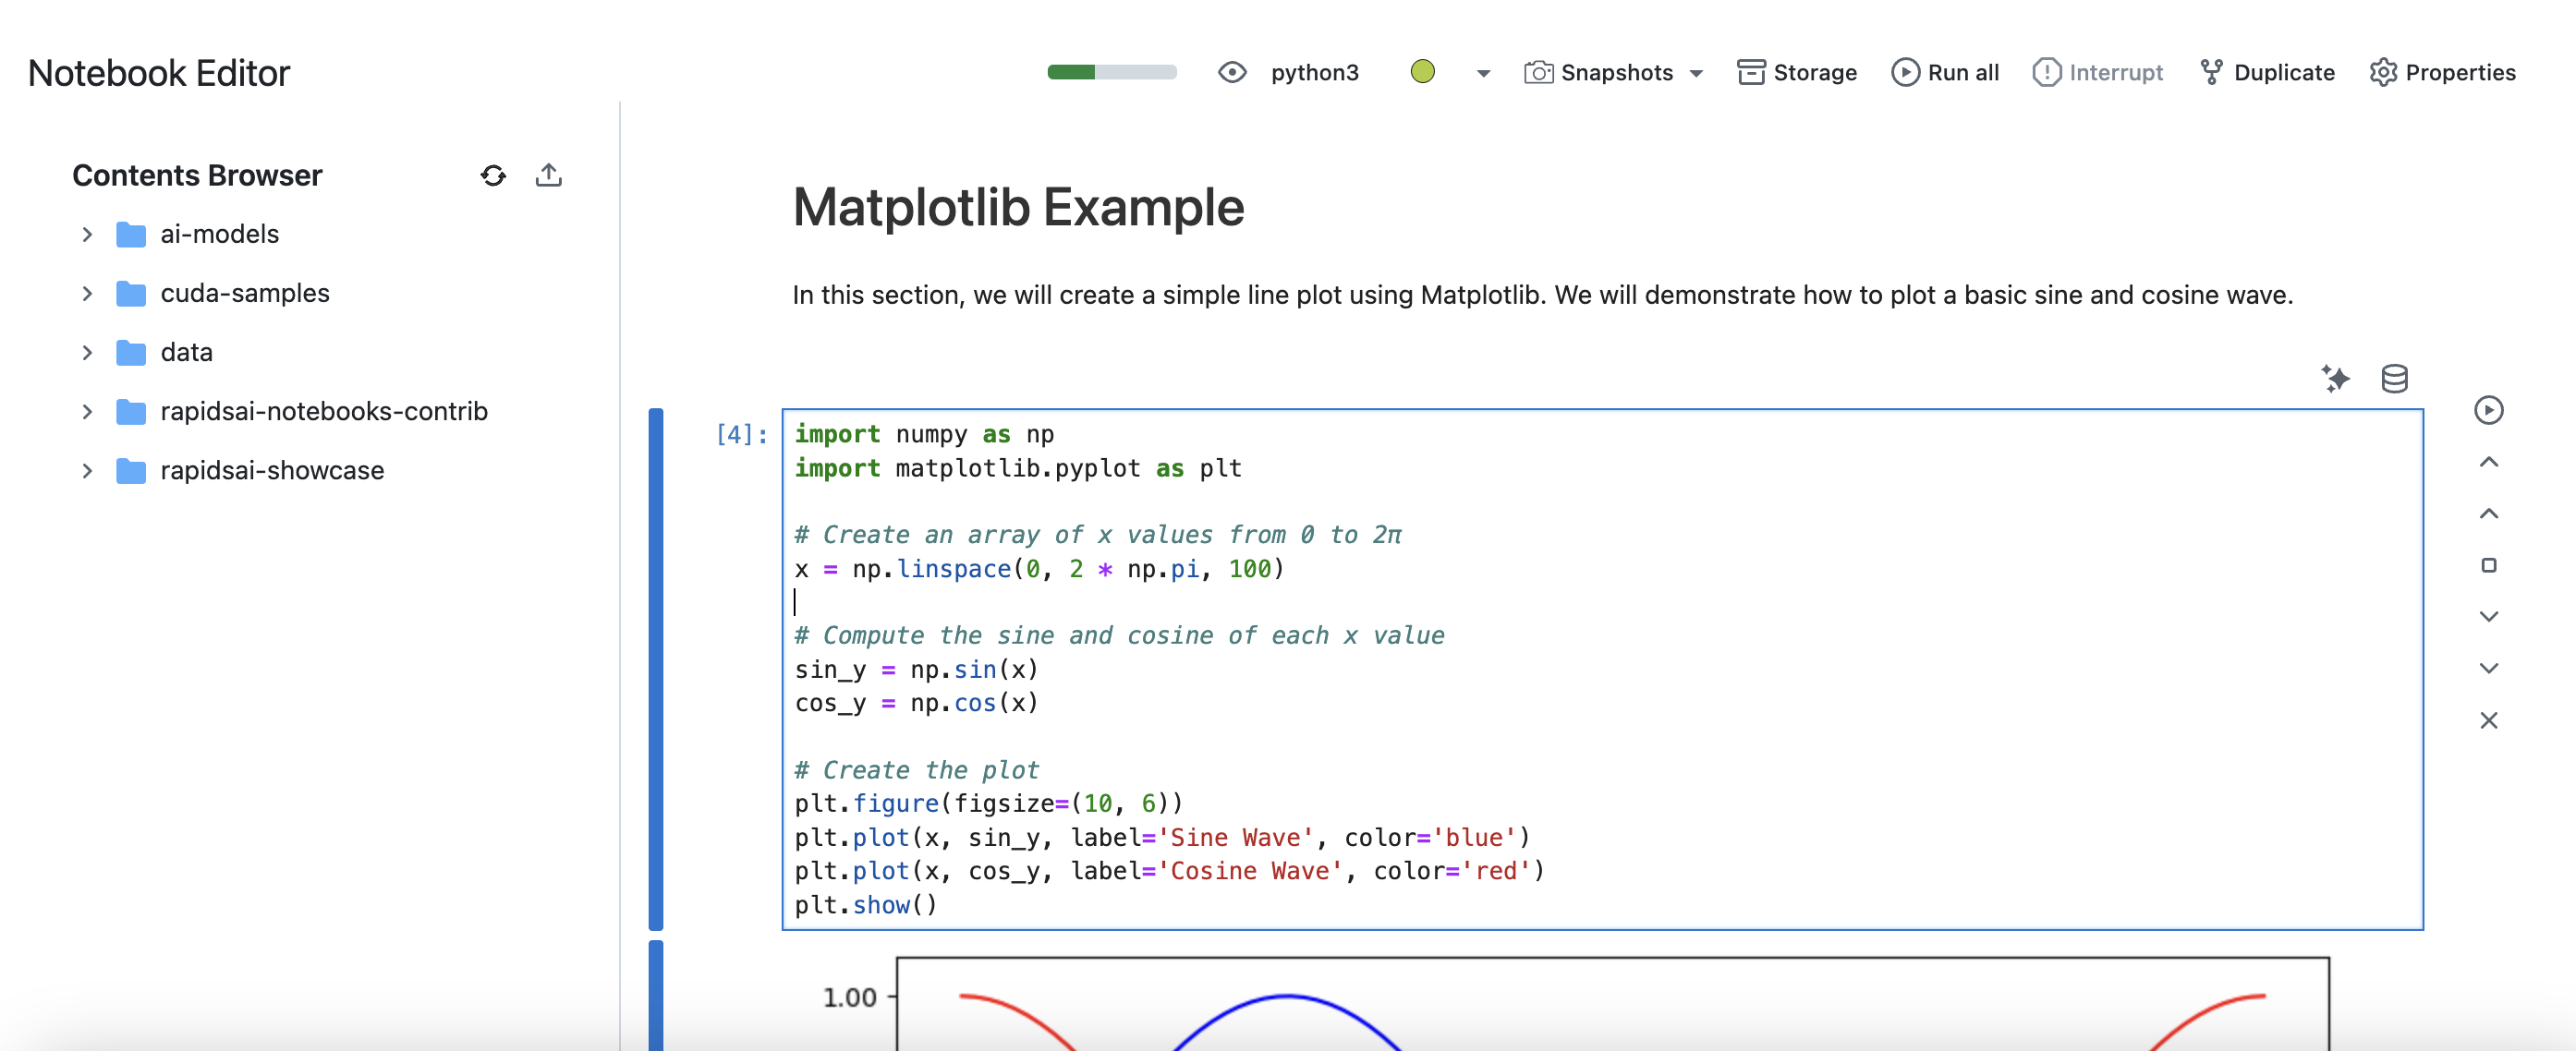Expand the data folder
This screenshot has width=2576, height=1051.
tap(87, 352)
